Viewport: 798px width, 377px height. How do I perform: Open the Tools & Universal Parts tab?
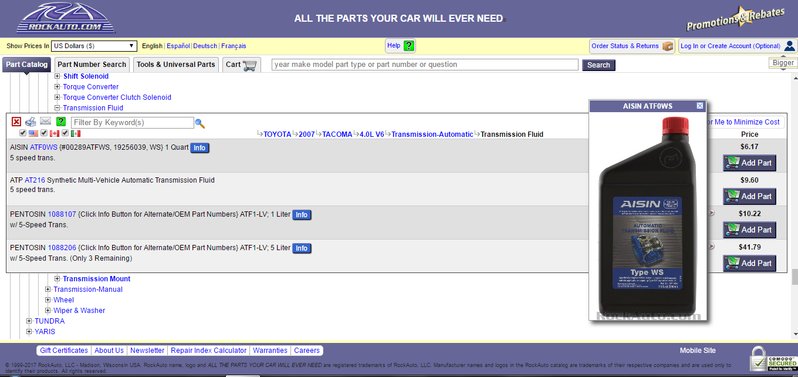(176, 65)
